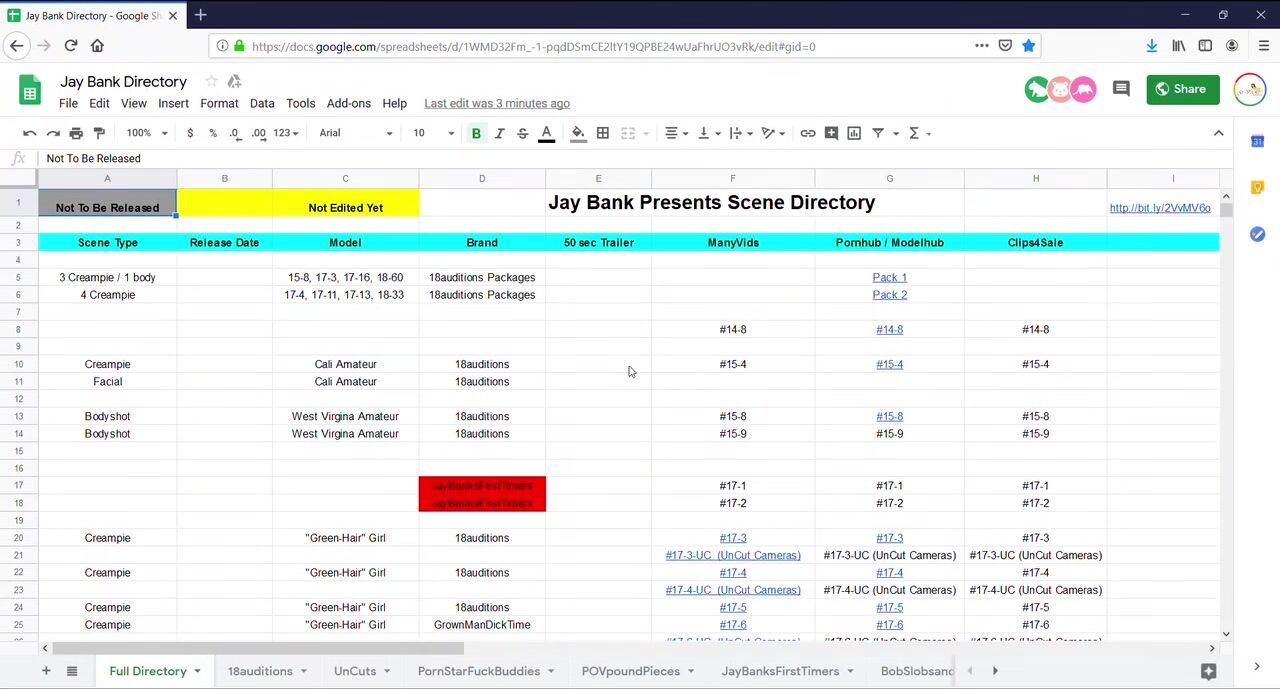The image size is (1280, 689).
Task: Click the green Share button
Action: pyautogui.click(x=1181, y=89)
